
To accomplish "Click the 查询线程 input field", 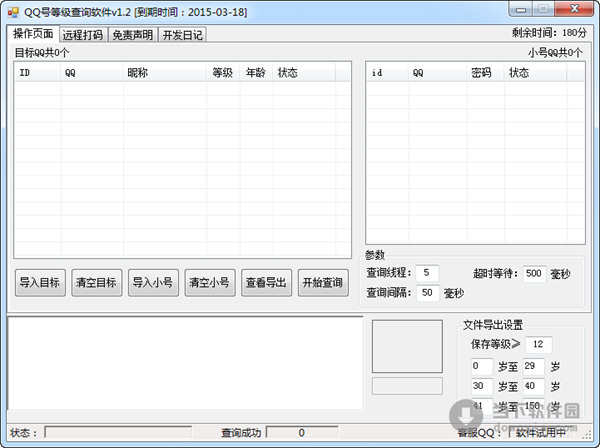I will (x=427, y=273).
